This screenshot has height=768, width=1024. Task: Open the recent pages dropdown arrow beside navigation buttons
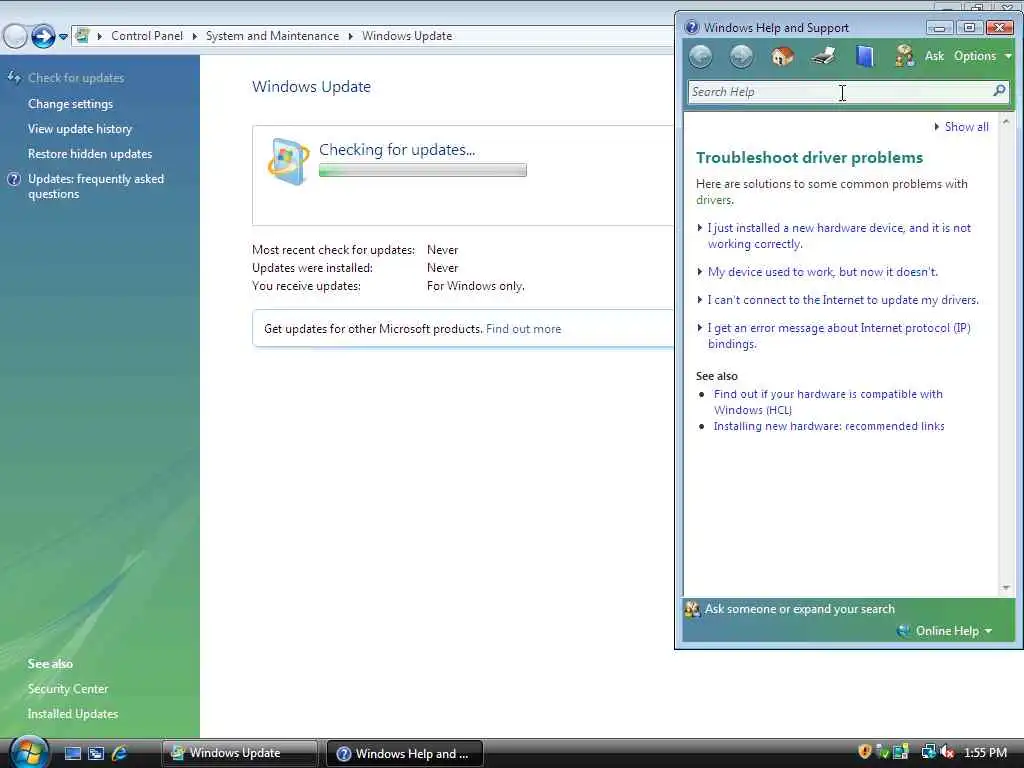63,37
